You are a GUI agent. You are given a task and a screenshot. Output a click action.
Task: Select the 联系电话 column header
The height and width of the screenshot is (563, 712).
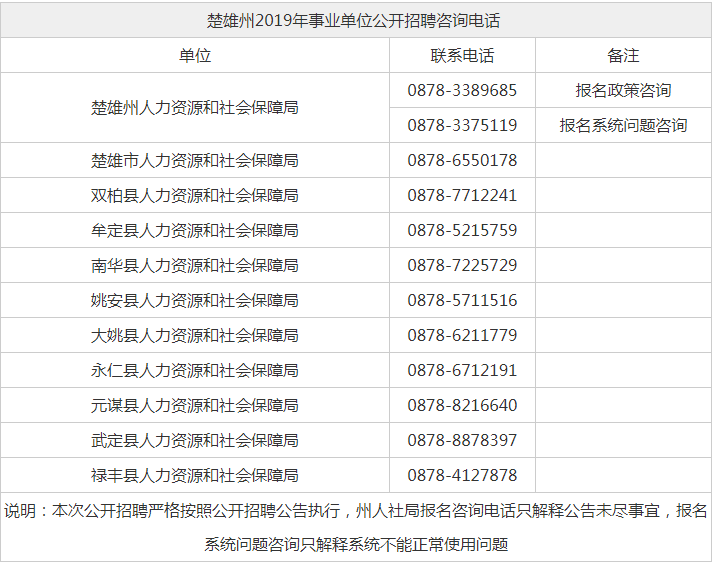click(x=462, y=55)
